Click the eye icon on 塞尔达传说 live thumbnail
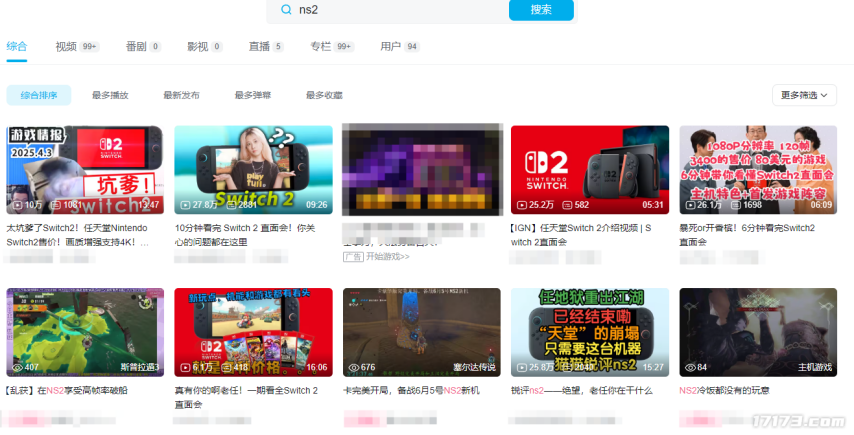 352,367
